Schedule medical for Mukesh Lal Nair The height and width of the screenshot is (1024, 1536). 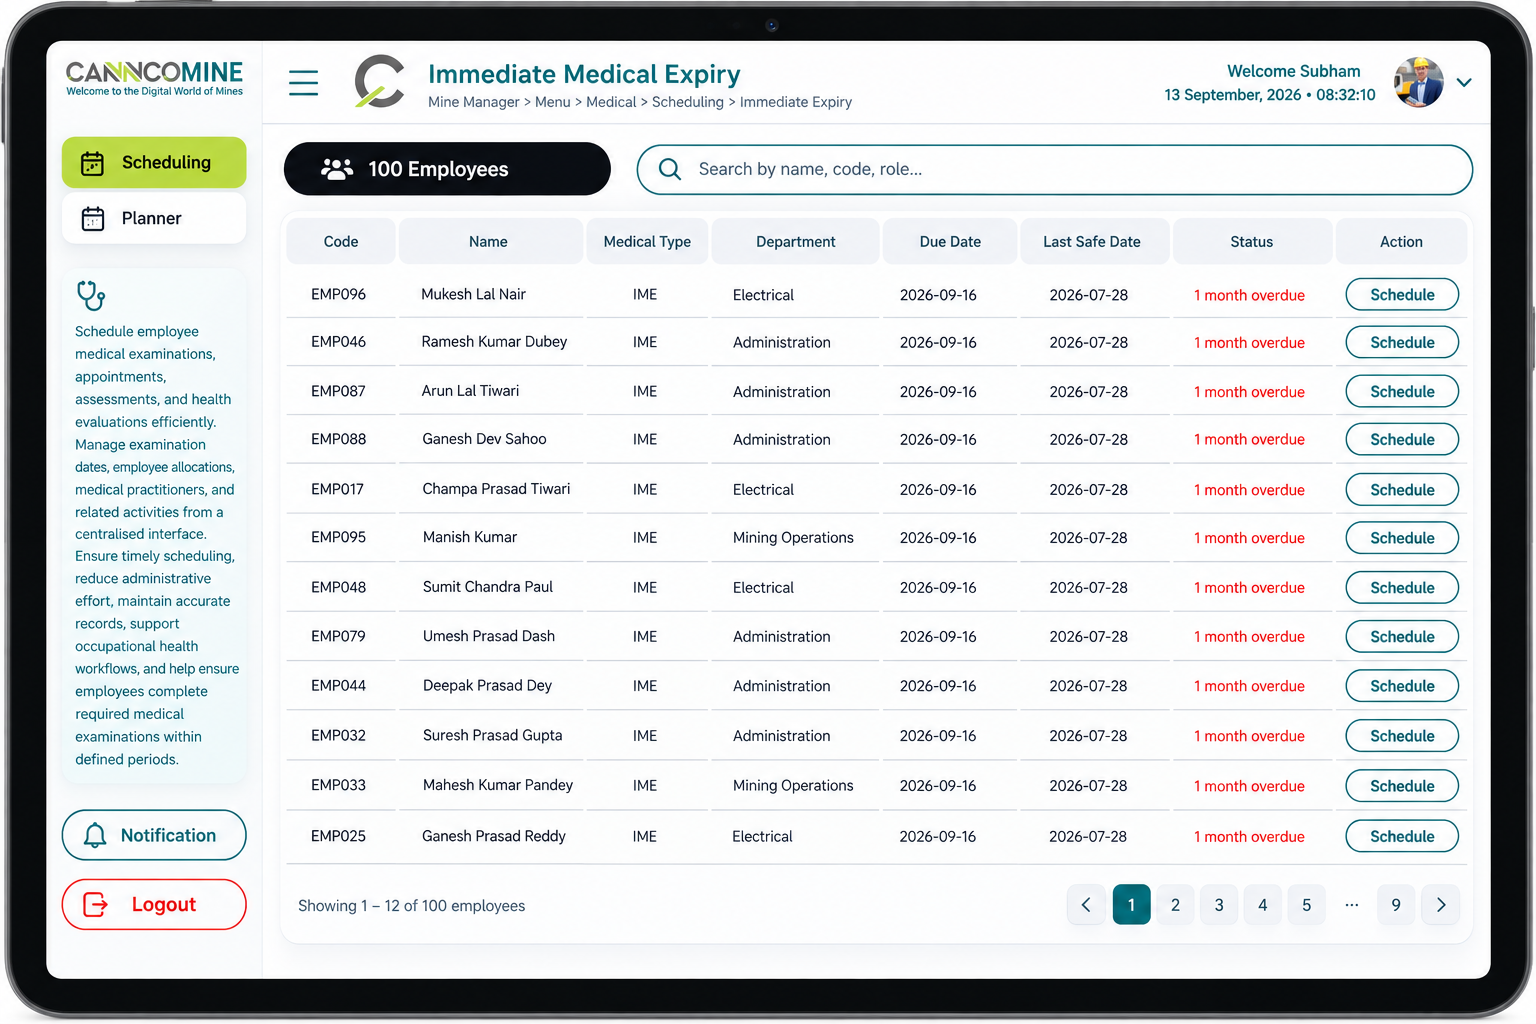(1402, 295)
